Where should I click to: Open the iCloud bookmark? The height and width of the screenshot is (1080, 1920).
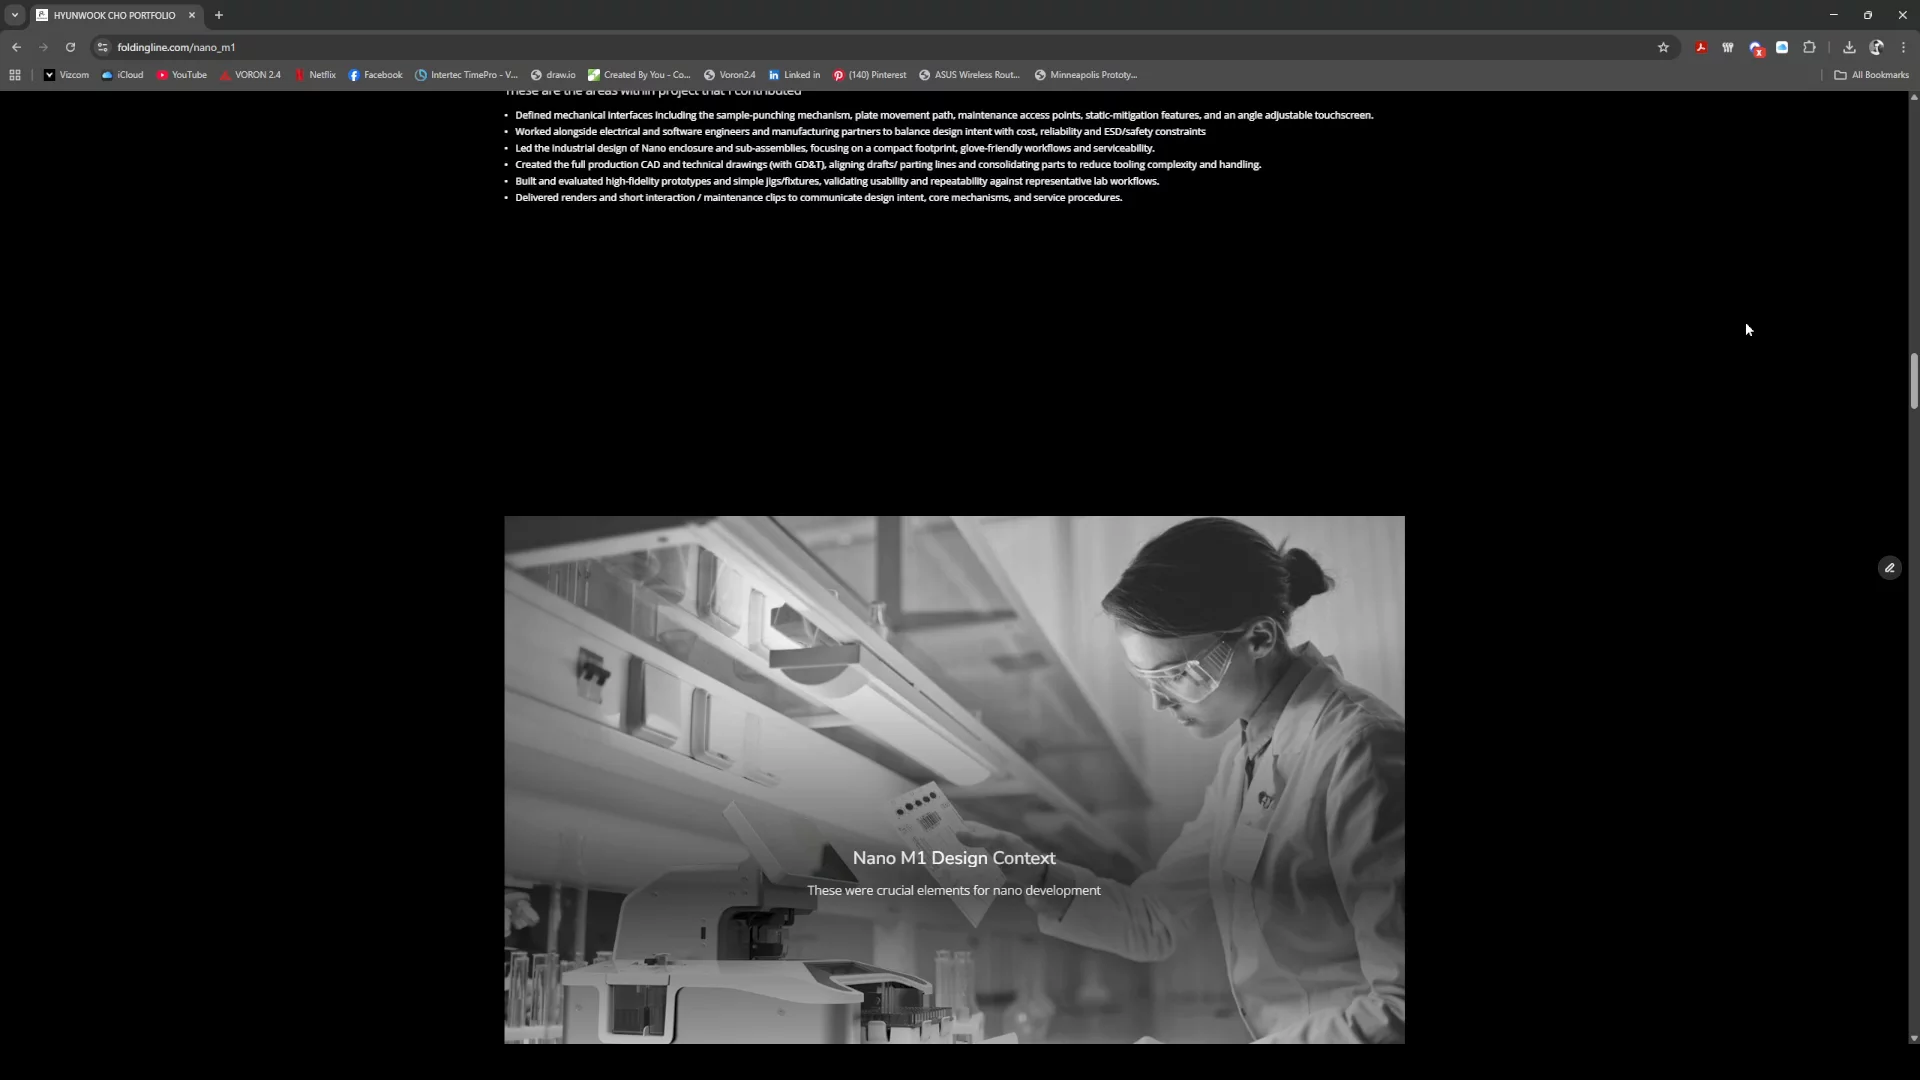pos(122,75)
